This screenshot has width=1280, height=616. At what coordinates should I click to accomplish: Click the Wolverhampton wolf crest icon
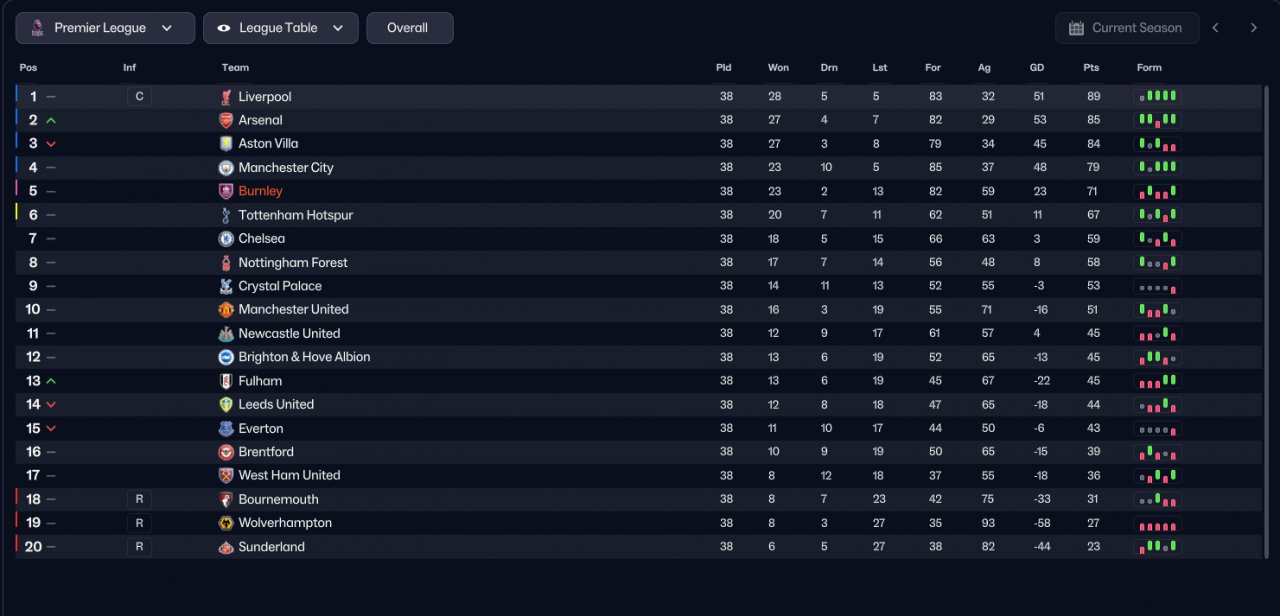tap(226, 523)
